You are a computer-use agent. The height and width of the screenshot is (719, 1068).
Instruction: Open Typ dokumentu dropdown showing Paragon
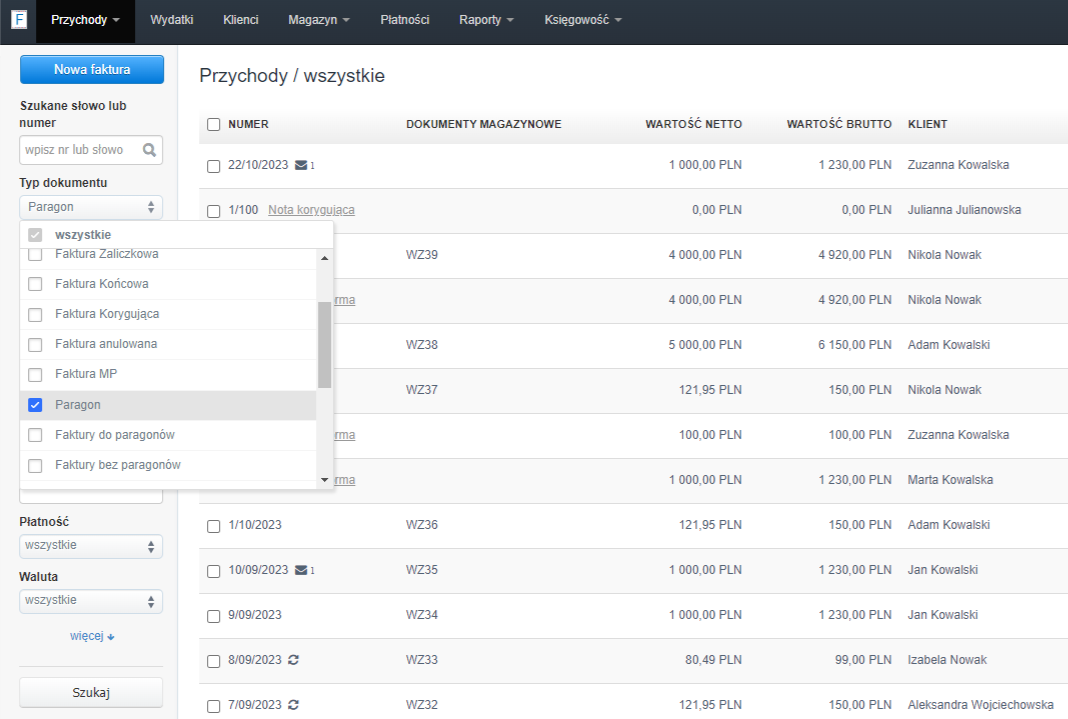(91, 207)
